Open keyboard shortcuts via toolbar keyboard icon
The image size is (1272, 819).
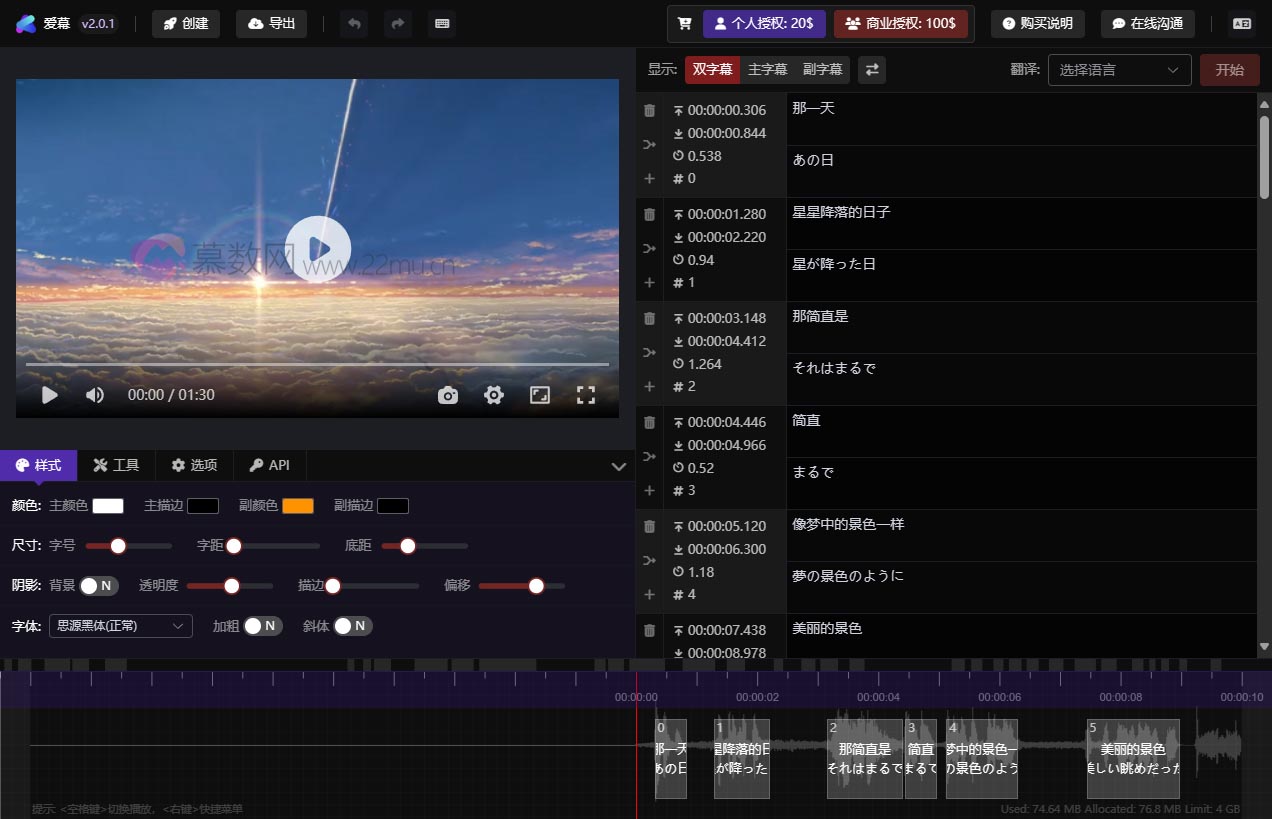tap(442, 23)
